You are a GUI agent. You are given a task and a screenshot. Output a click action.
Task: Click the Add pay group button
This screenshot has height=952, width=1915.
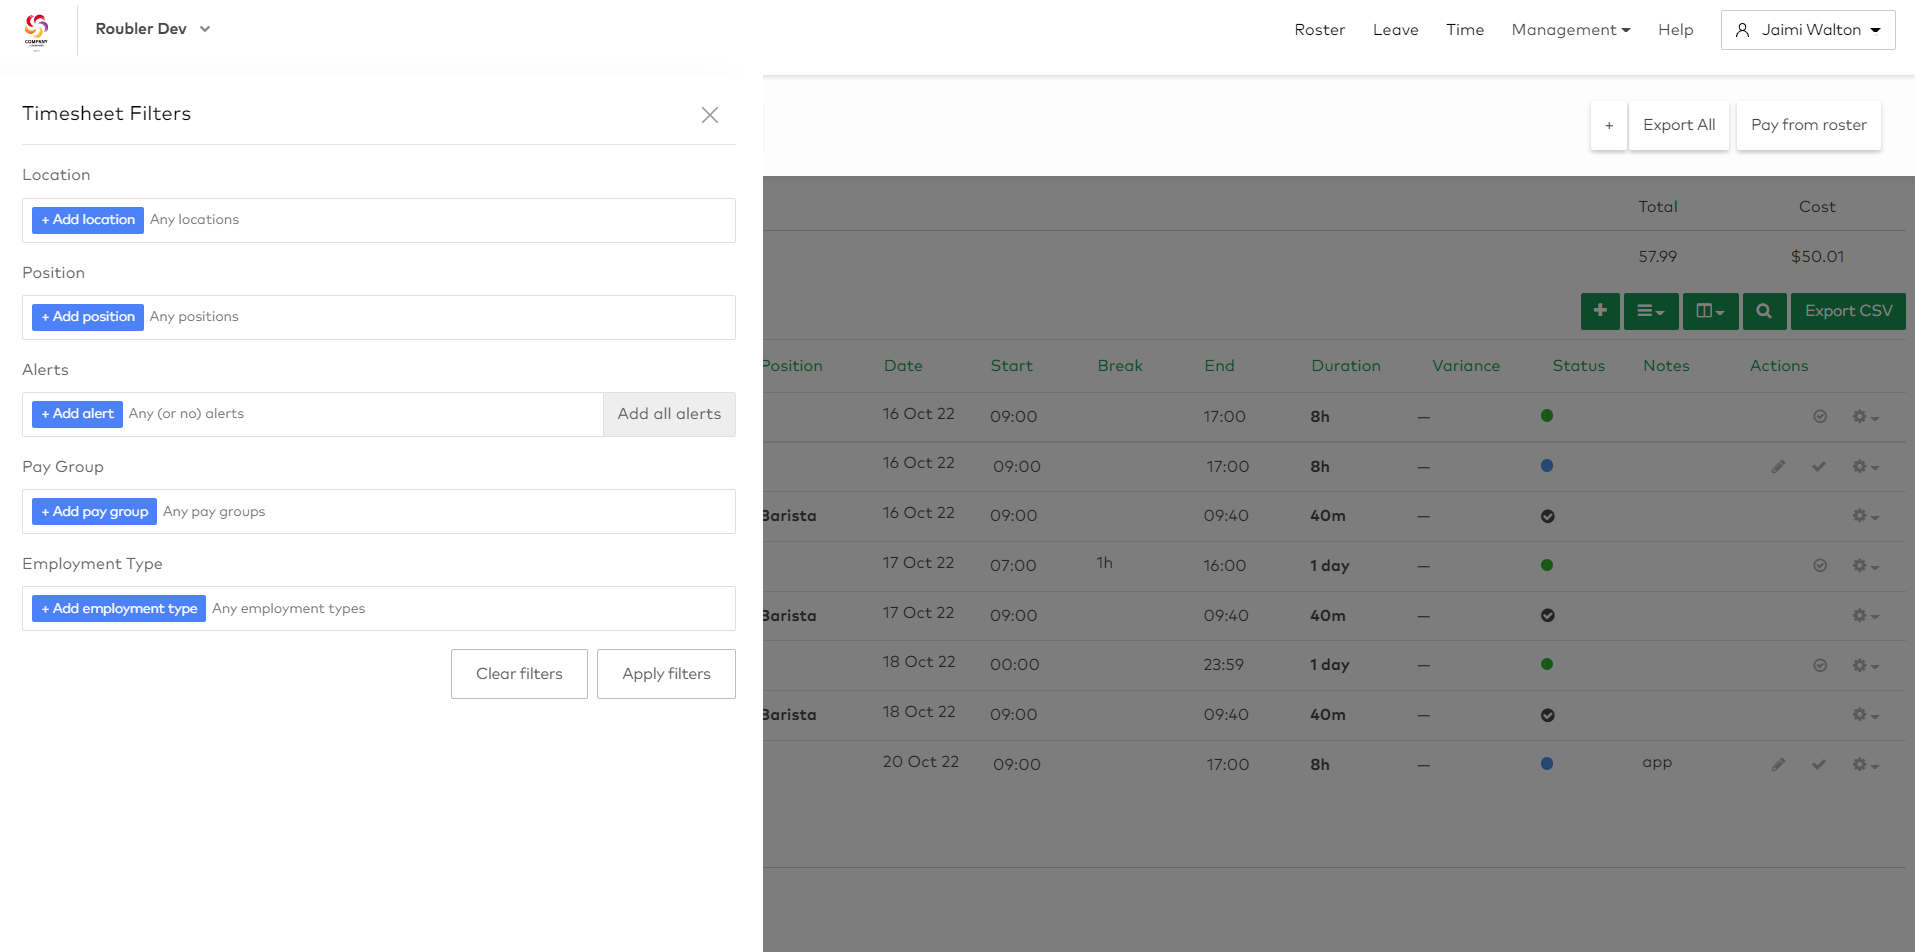(x=94, y=511)
